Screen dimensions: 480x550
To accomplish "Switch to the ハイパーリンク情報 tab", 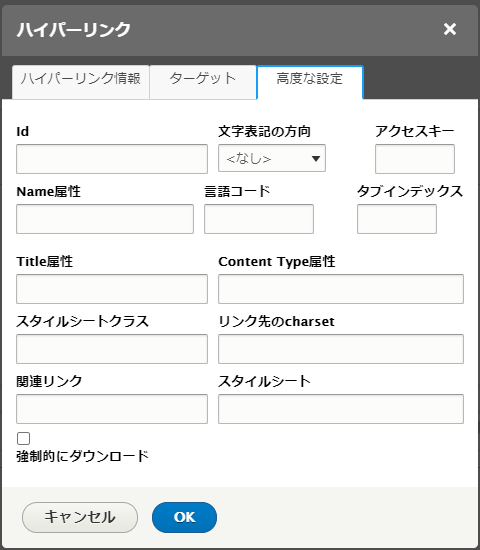I will [x=81, y=82].
